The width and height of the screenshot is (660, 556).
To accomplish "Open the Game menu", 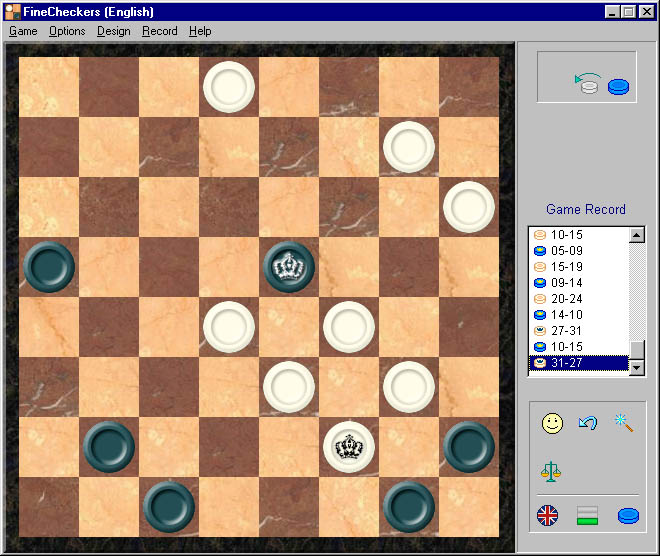I will tap(23, 31).
